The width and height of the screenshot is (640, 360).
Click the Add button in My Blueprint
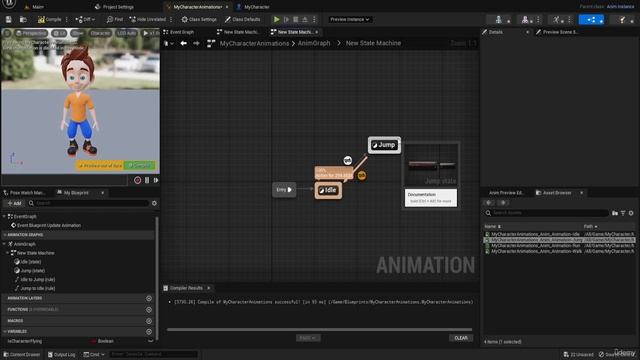(14, 203)
